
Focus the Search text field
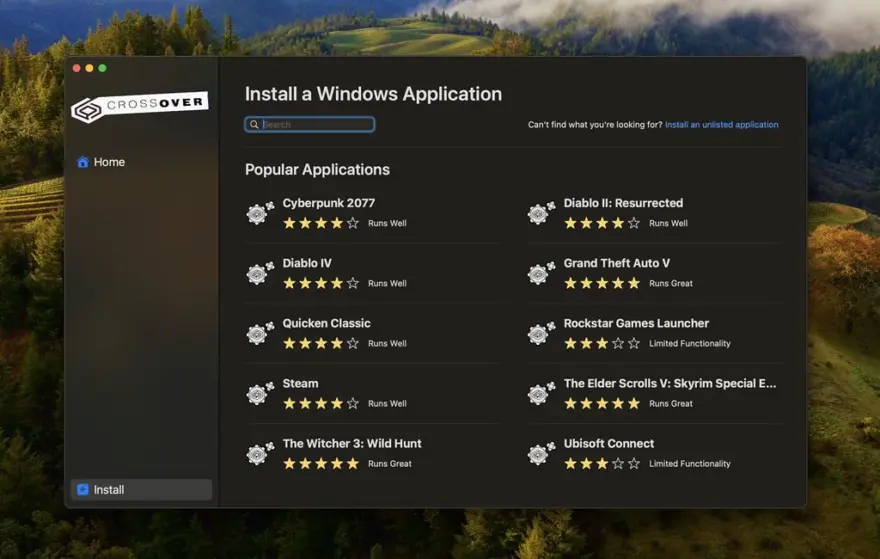310,125
